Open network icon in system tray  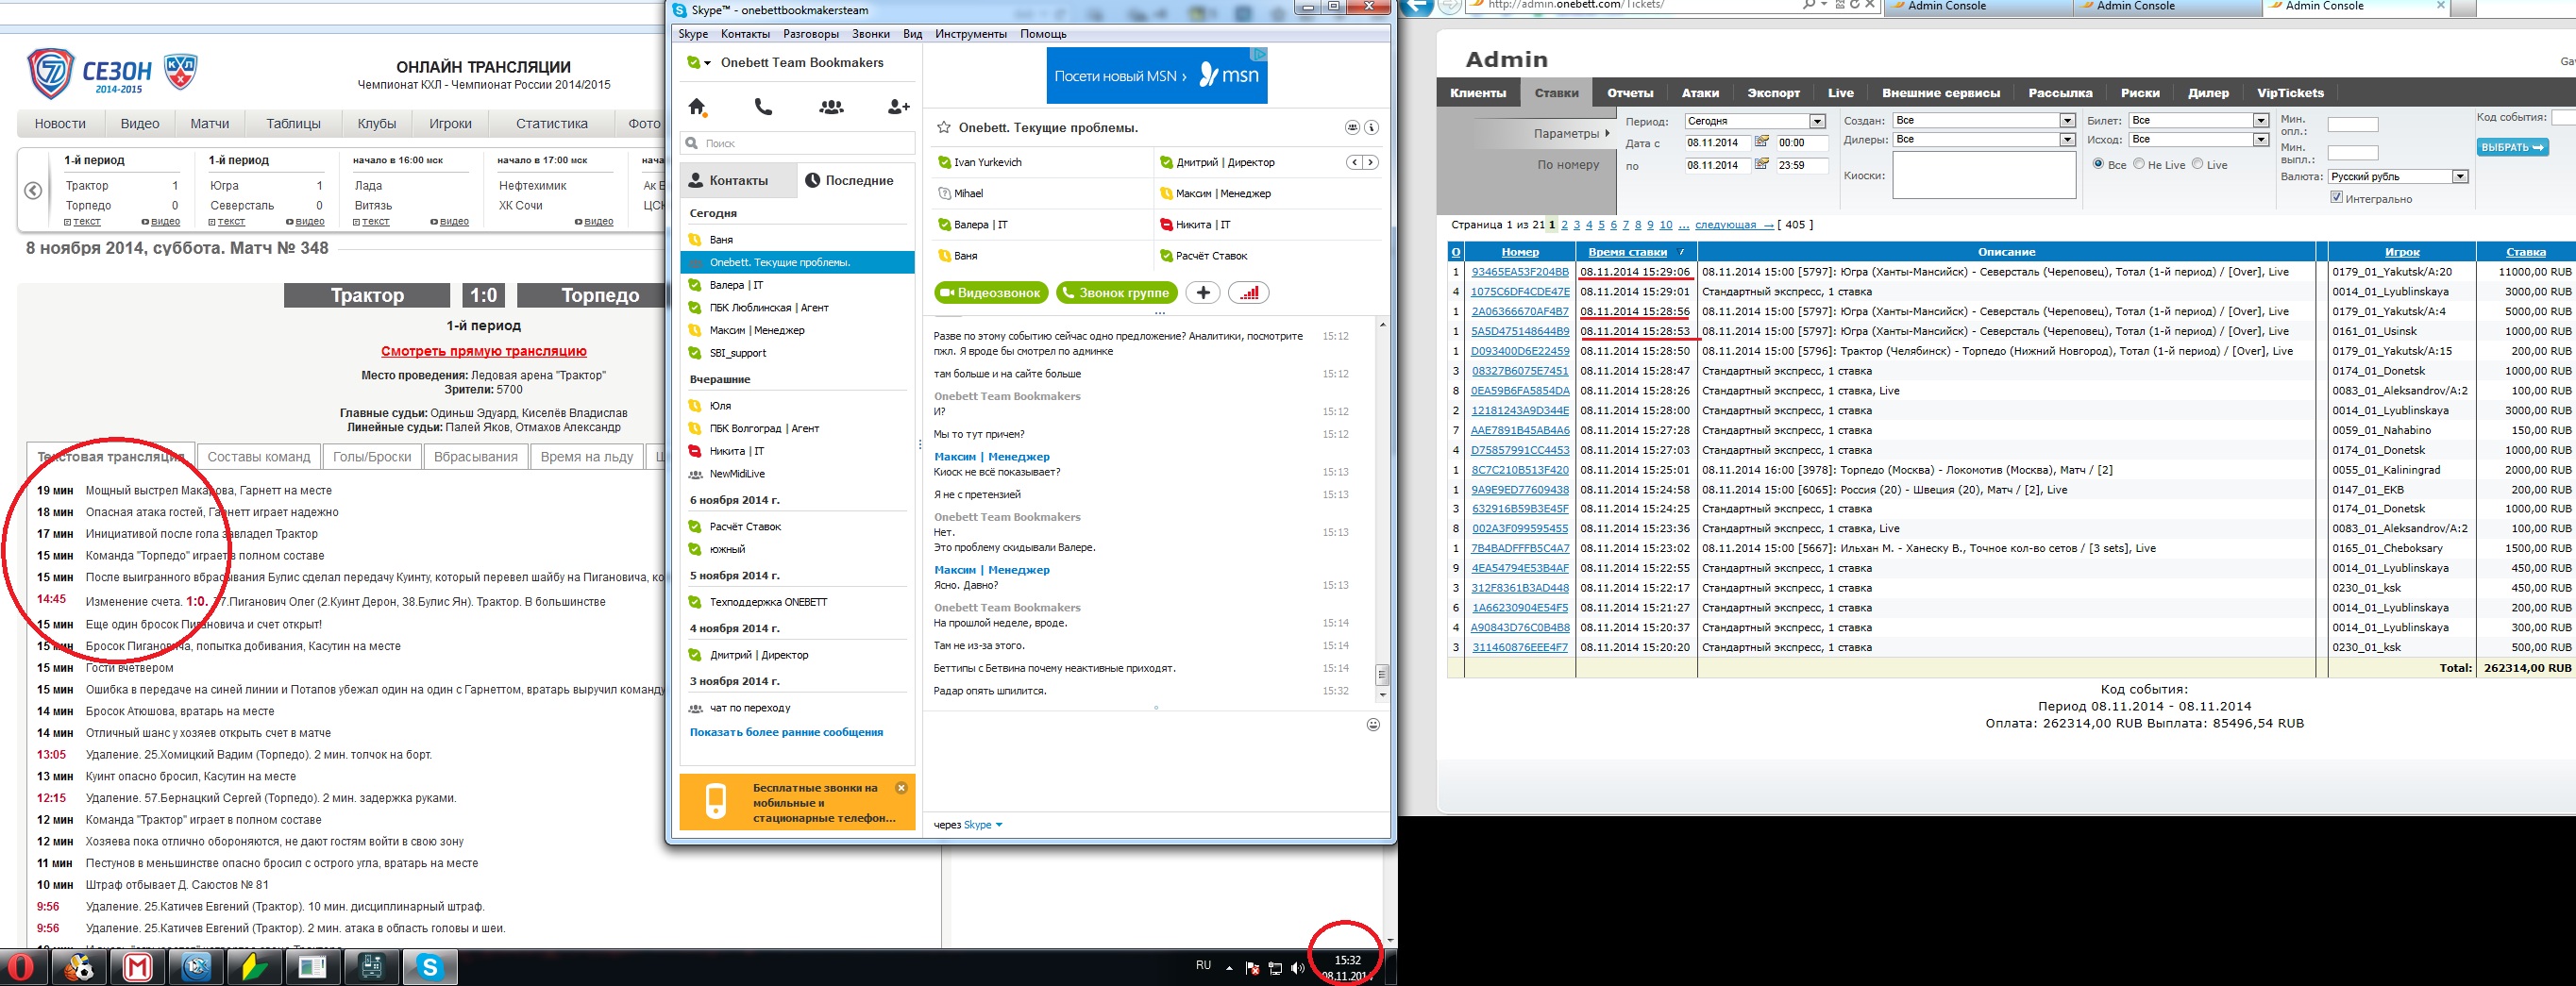[x=1275, y=968]
